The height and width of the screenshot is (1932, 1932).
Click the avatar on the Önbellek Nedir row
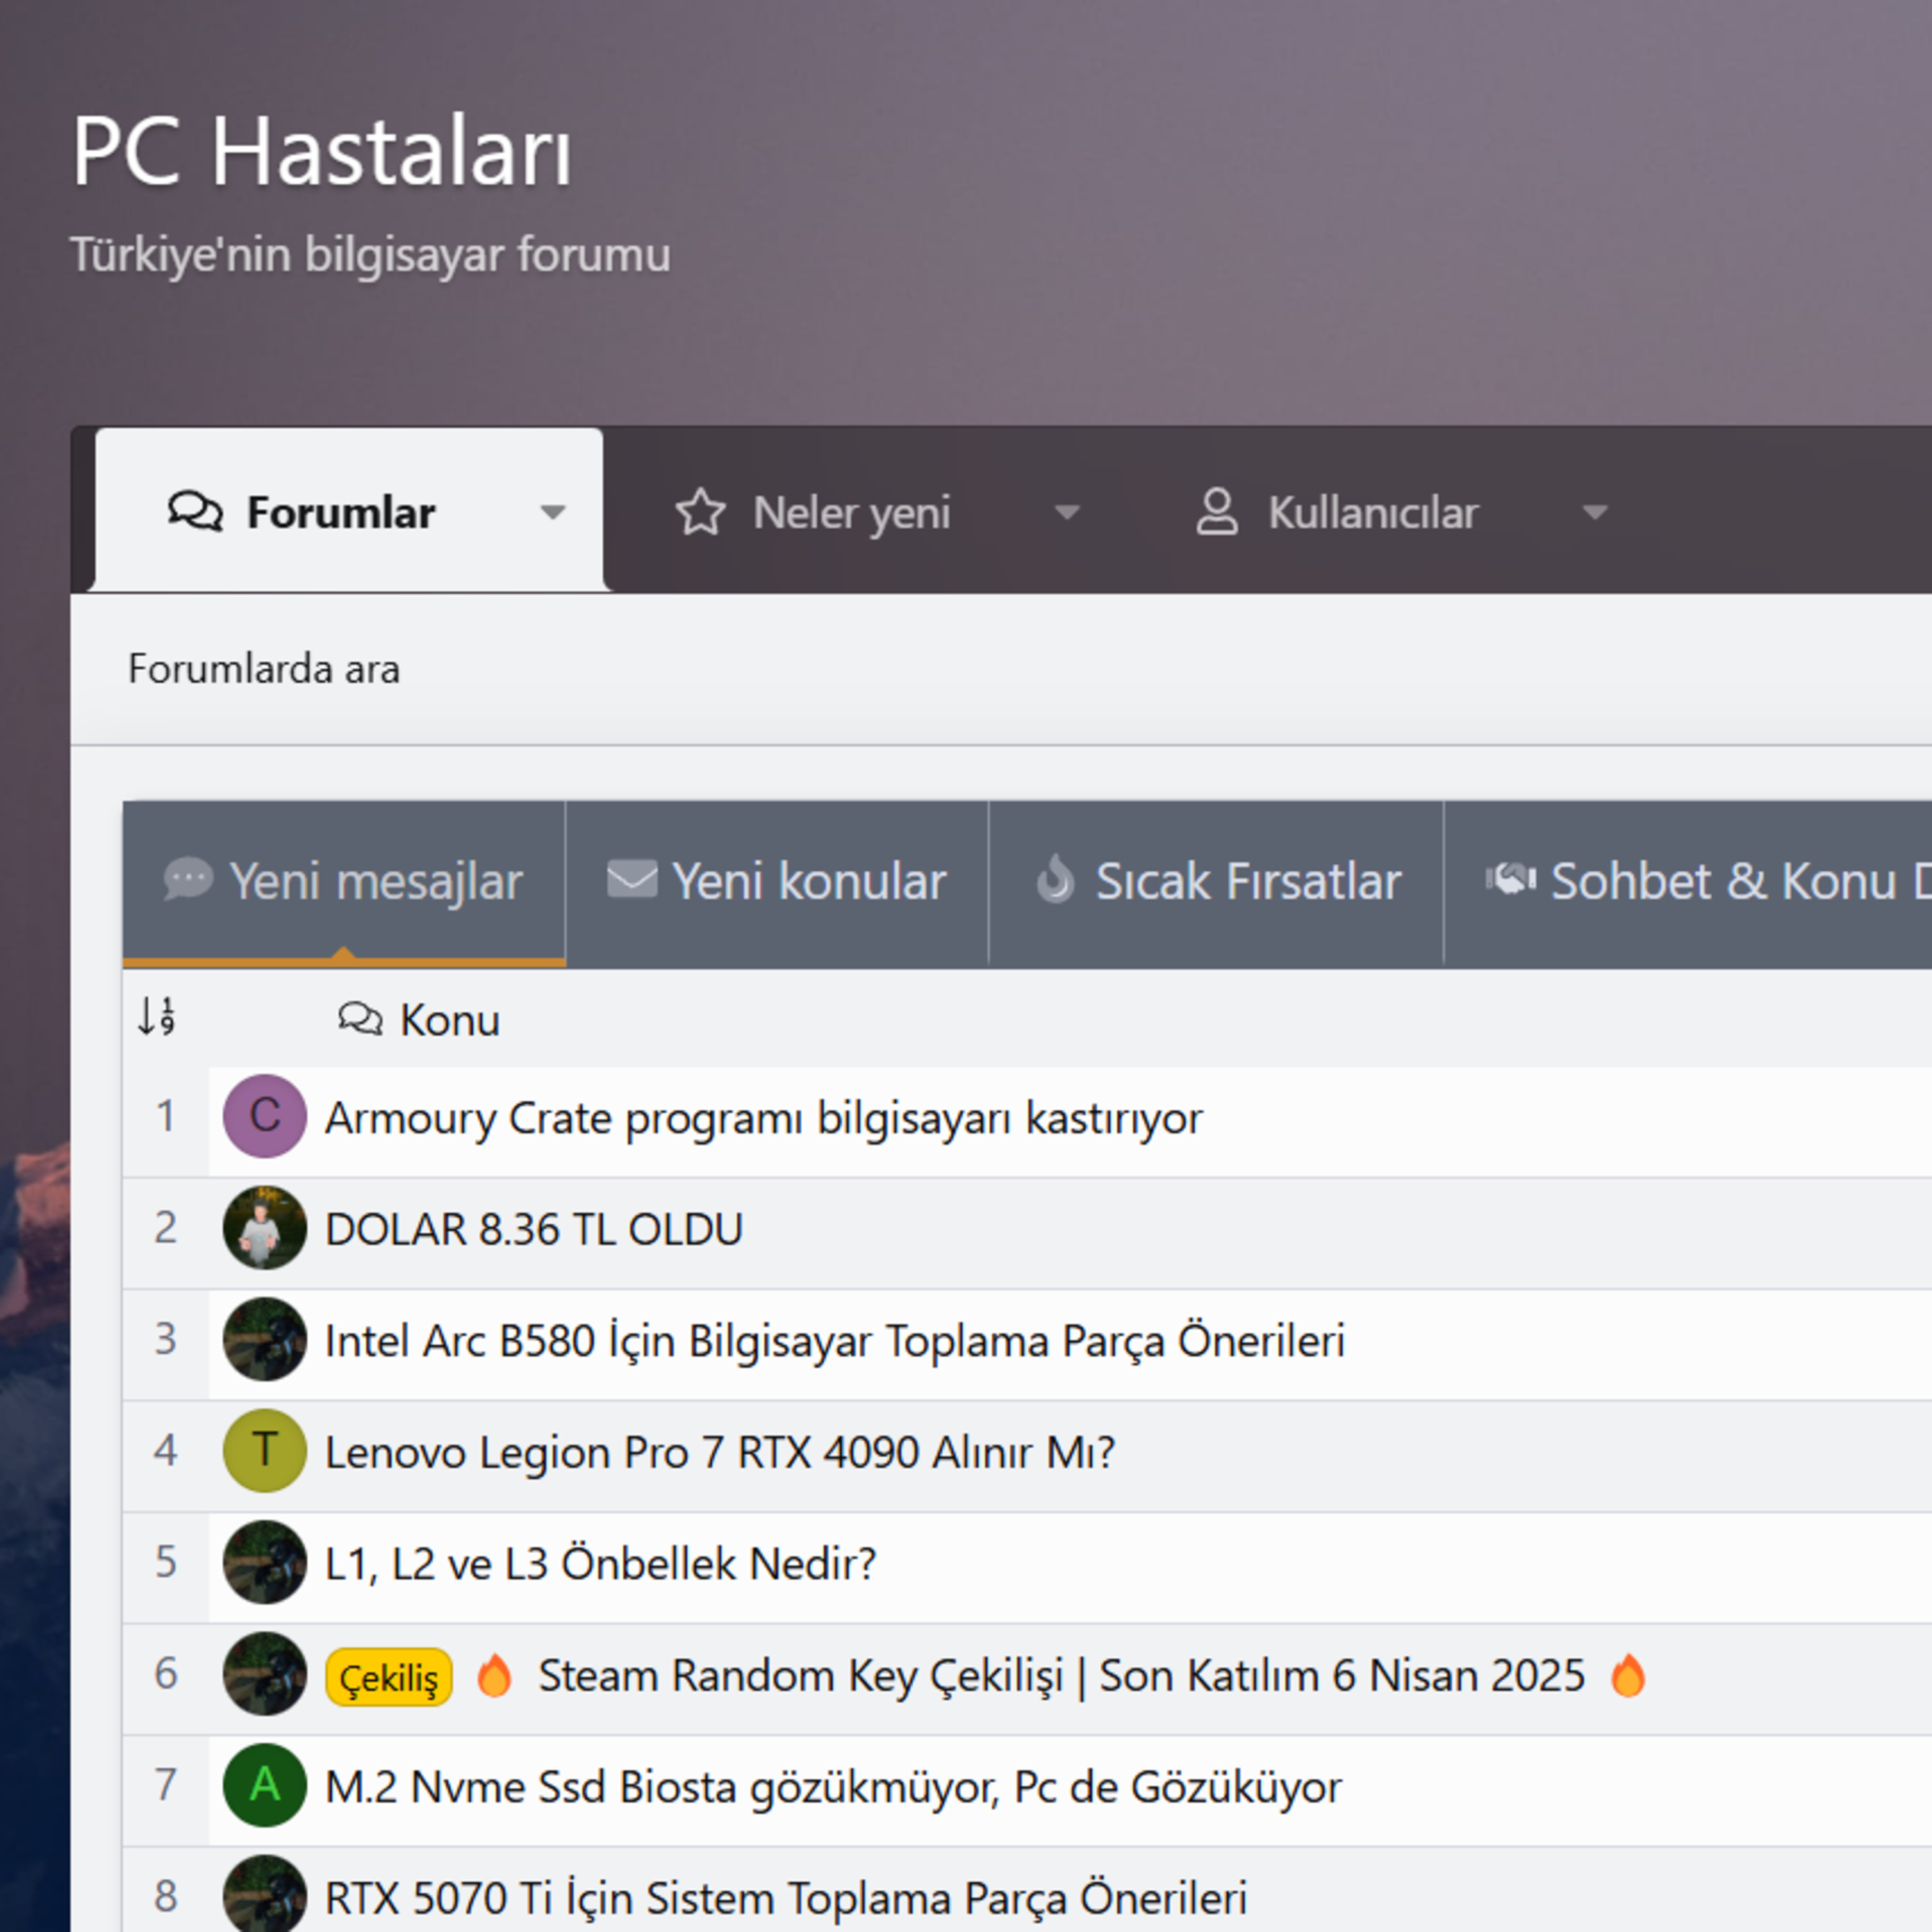point(264,1562)
